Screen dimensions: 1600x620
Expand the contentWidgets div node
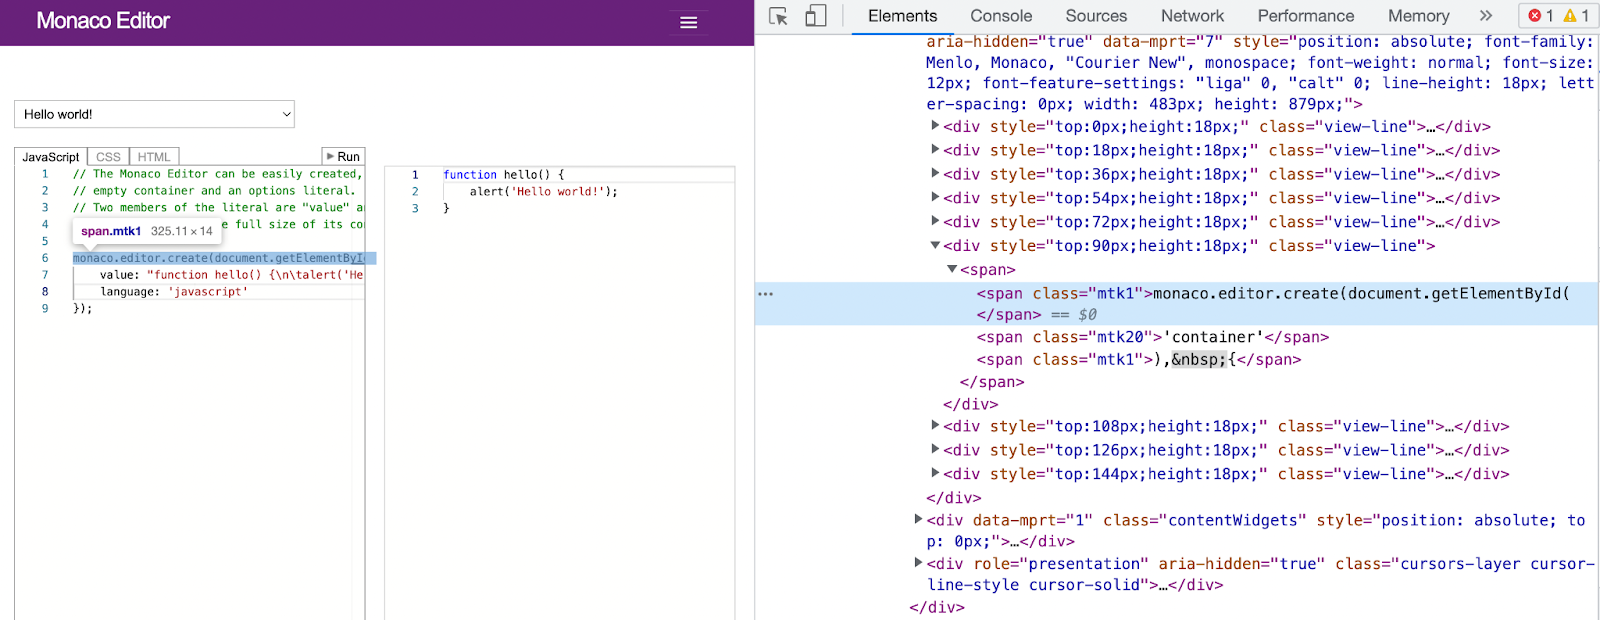[918, 519]
